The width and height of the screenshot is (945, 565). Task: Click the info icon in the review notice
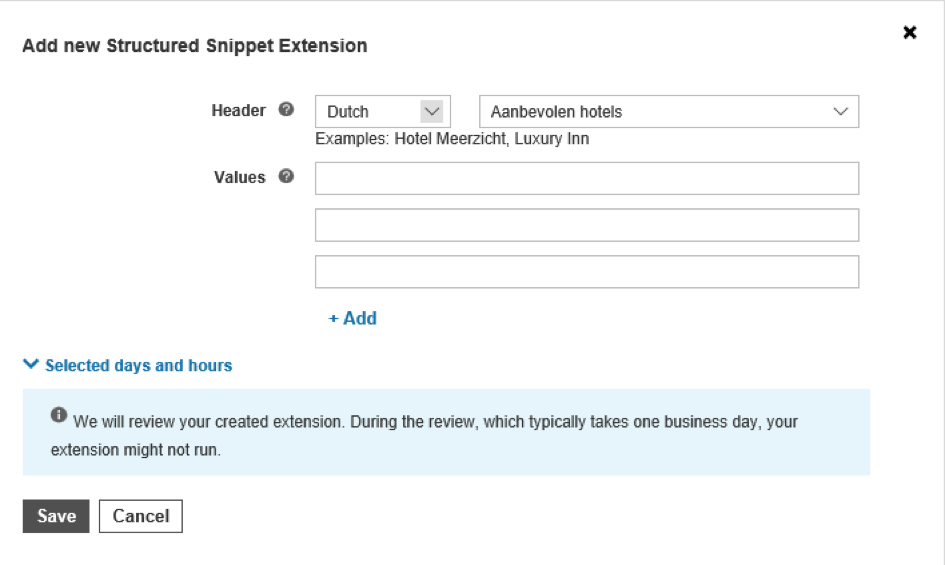click(x=58, y=415)
